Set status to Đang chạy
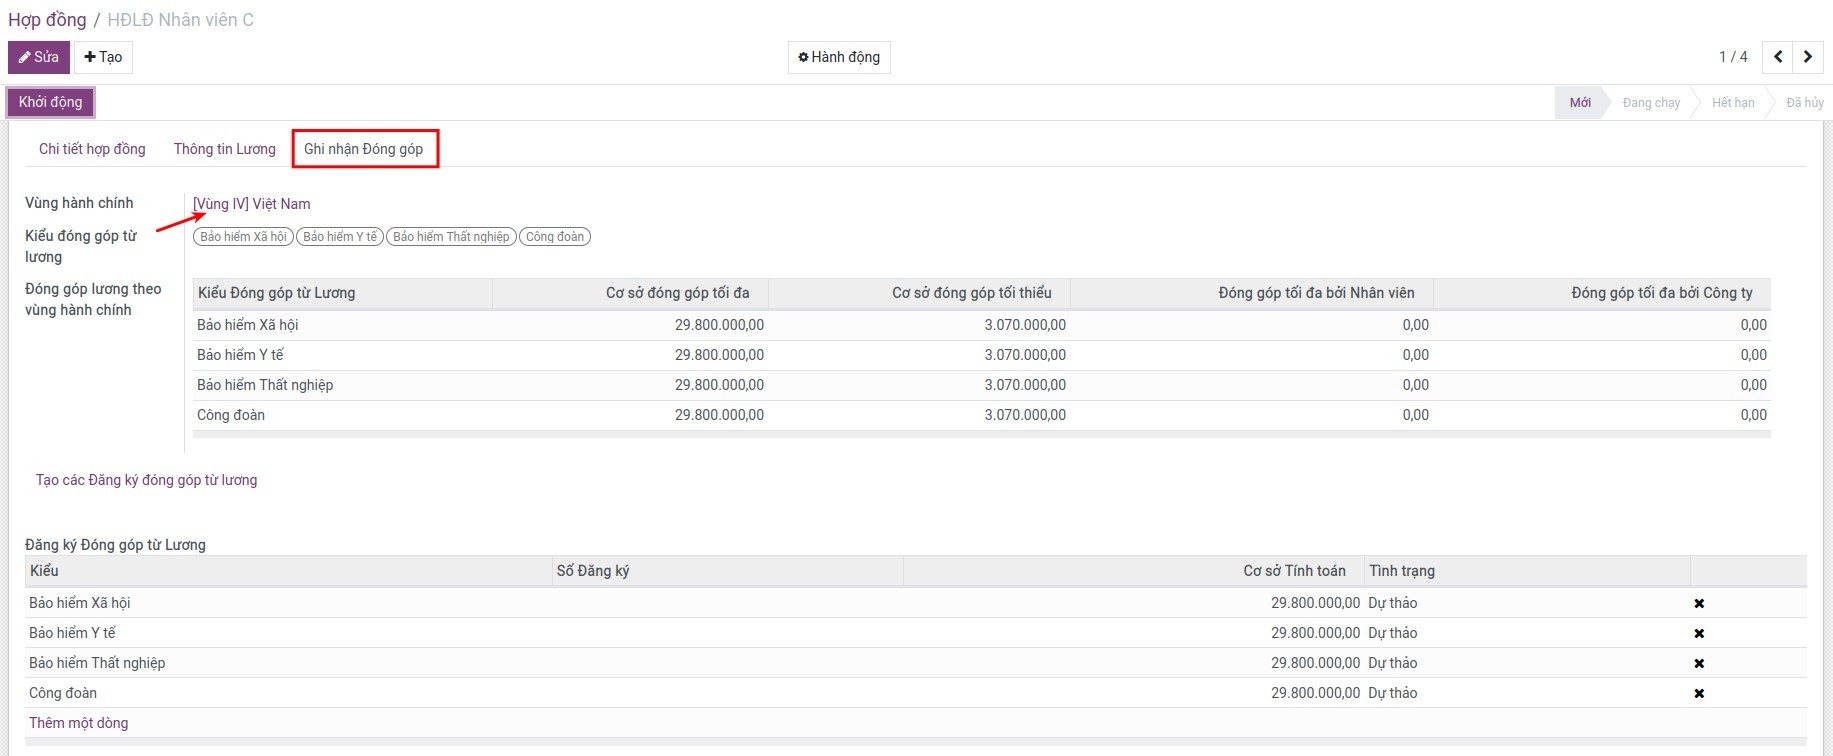The image size is (1833, 756). pos(1651,103)
